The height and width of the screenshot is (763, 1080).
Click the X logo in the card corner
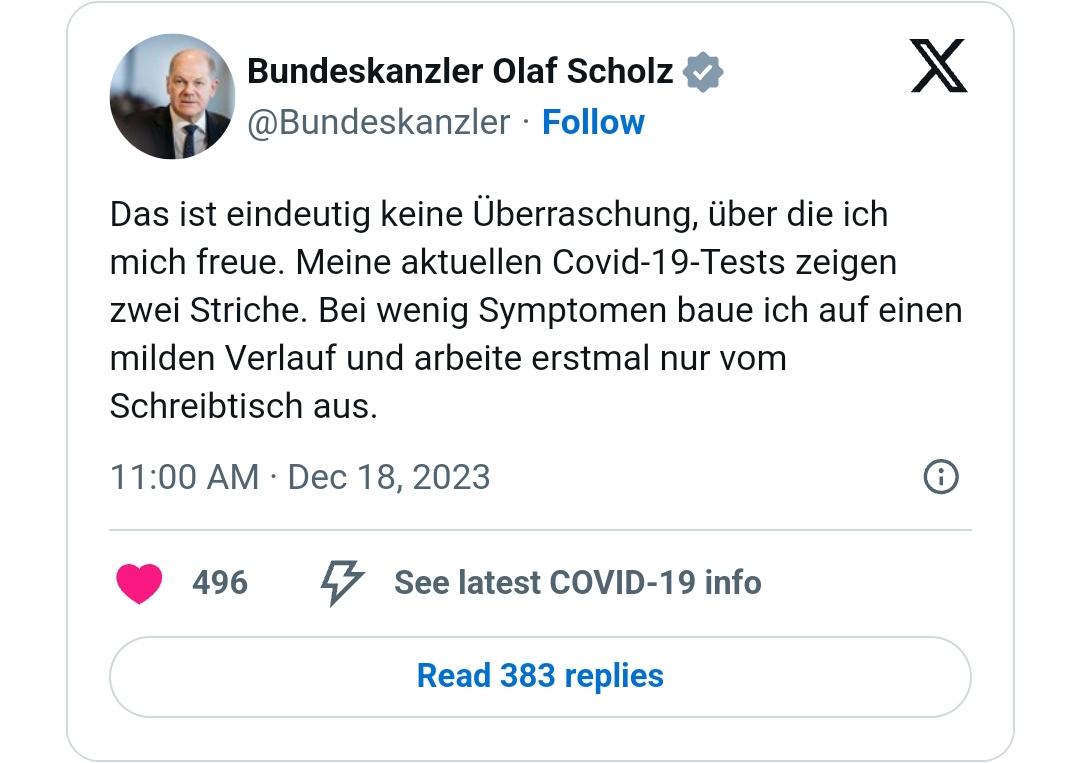[x=939, y=66]
